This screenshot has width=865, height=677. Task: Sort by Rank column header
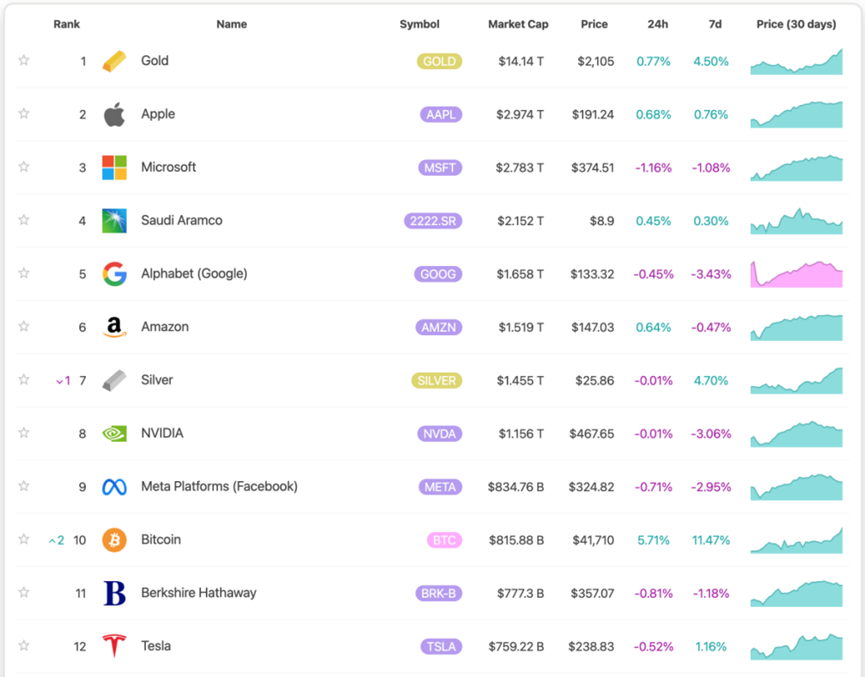67,24
